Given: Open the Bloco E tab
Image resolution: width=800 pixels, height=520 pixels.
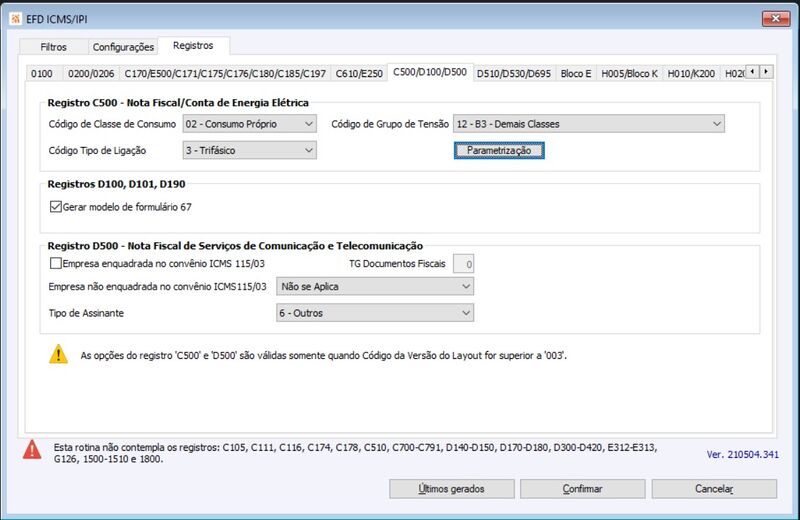Looking at the screenshot, I should [576, 73].
